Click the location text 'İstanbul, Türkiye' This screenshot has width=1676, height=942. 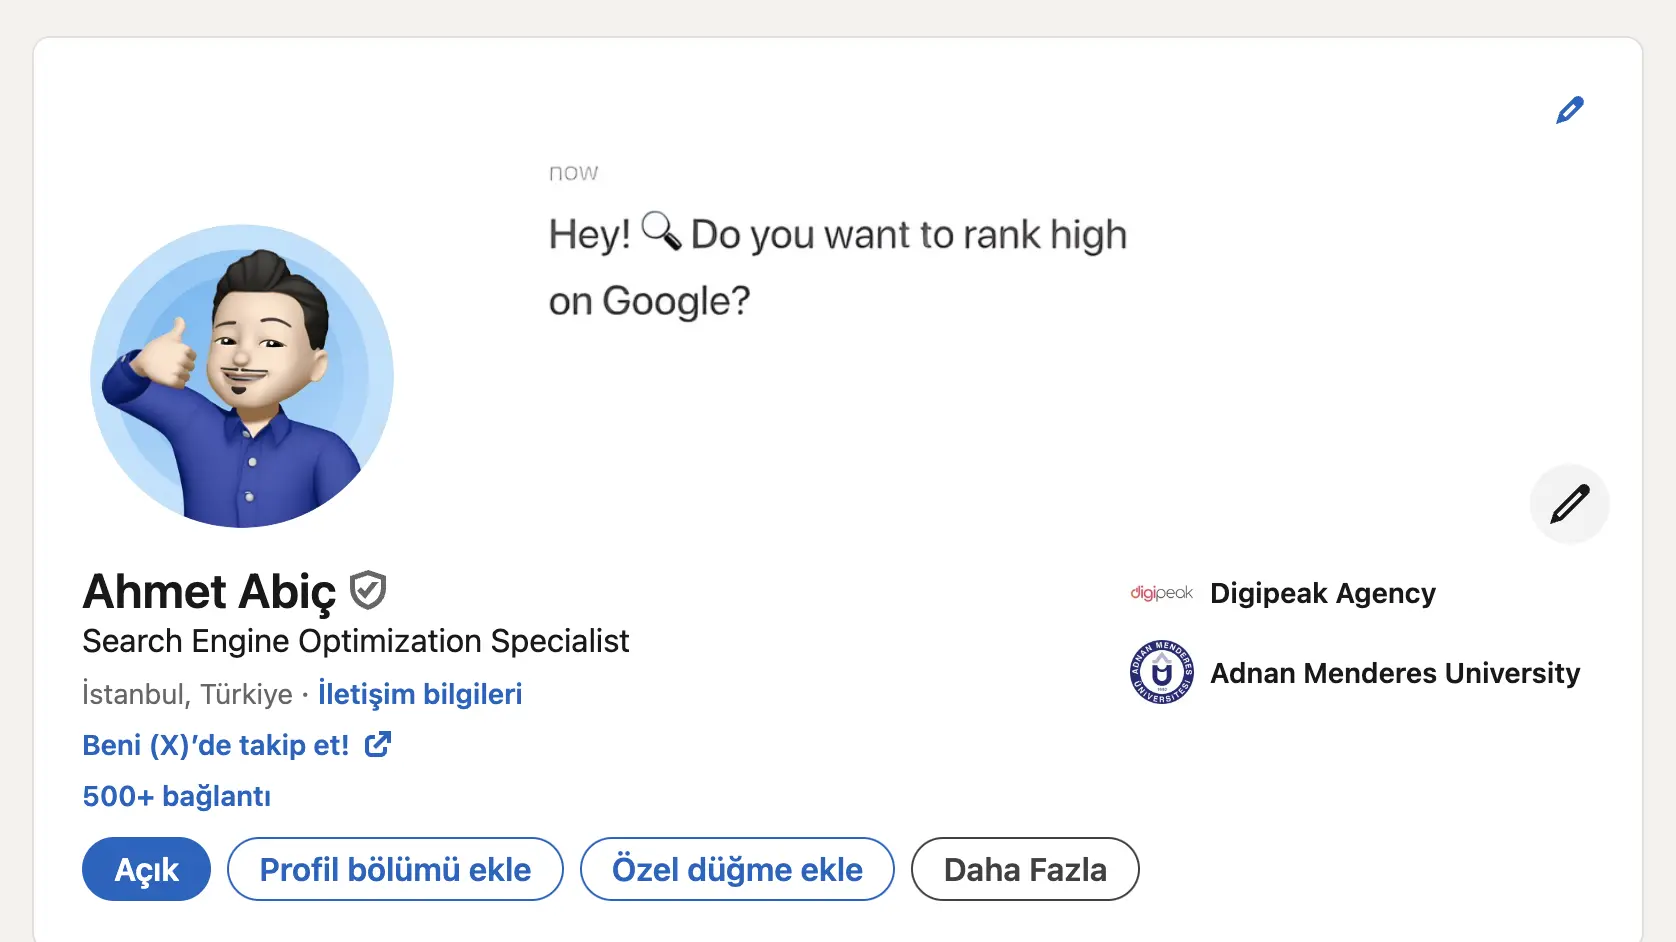188,694
